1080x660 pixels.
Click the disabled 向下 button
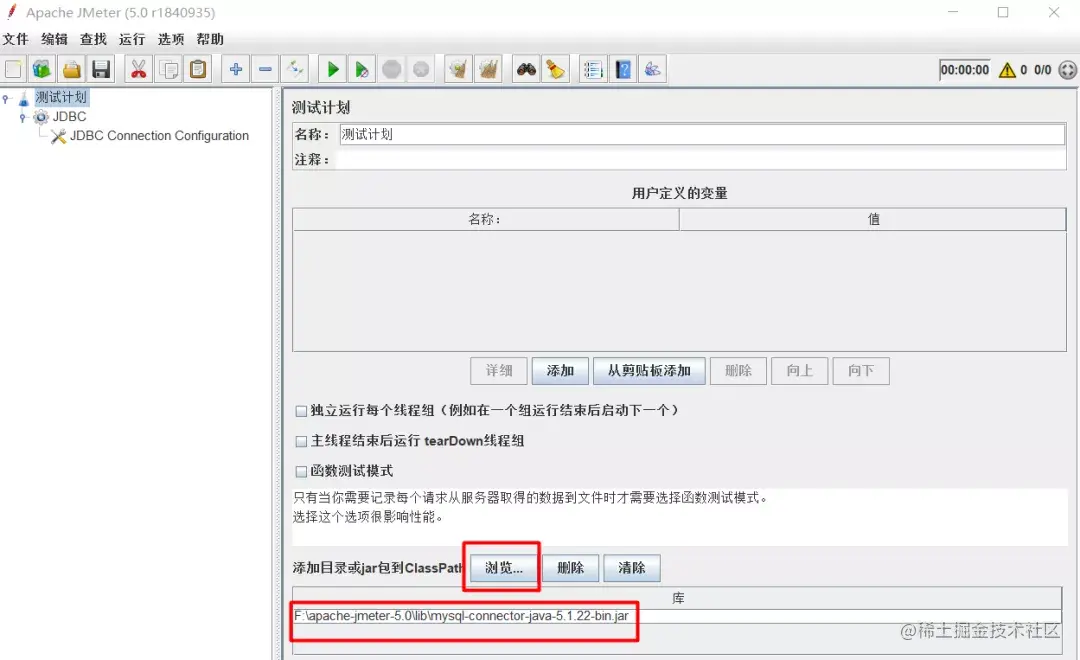[x=861, y=371]
